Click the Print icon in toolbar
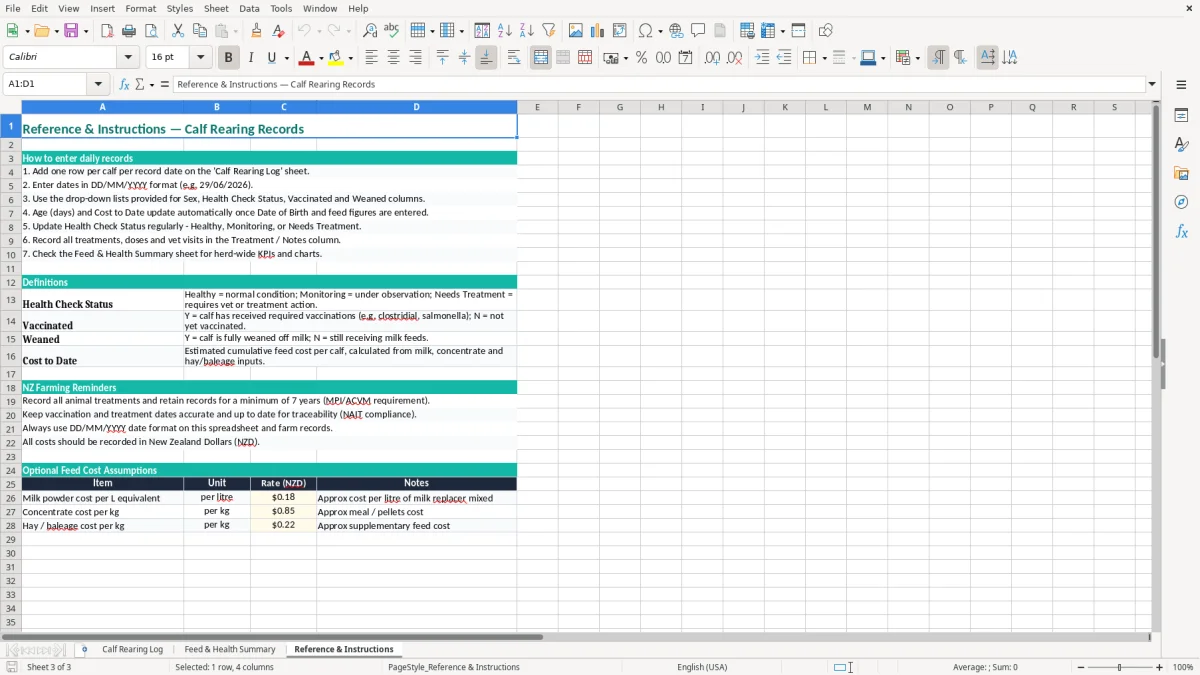Screen dimensions: 1200x675 tap(129, 31)
